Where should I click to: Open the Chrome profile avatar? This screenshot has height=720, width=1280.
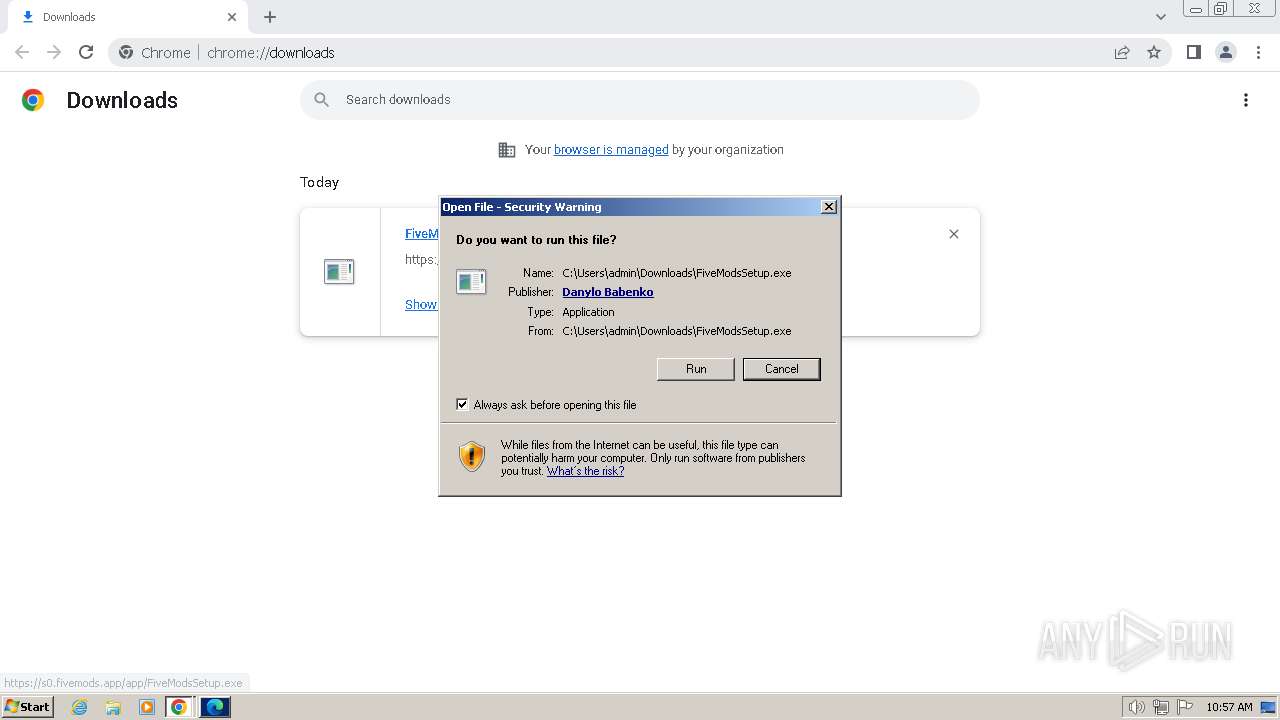[x=1225, y=52]
